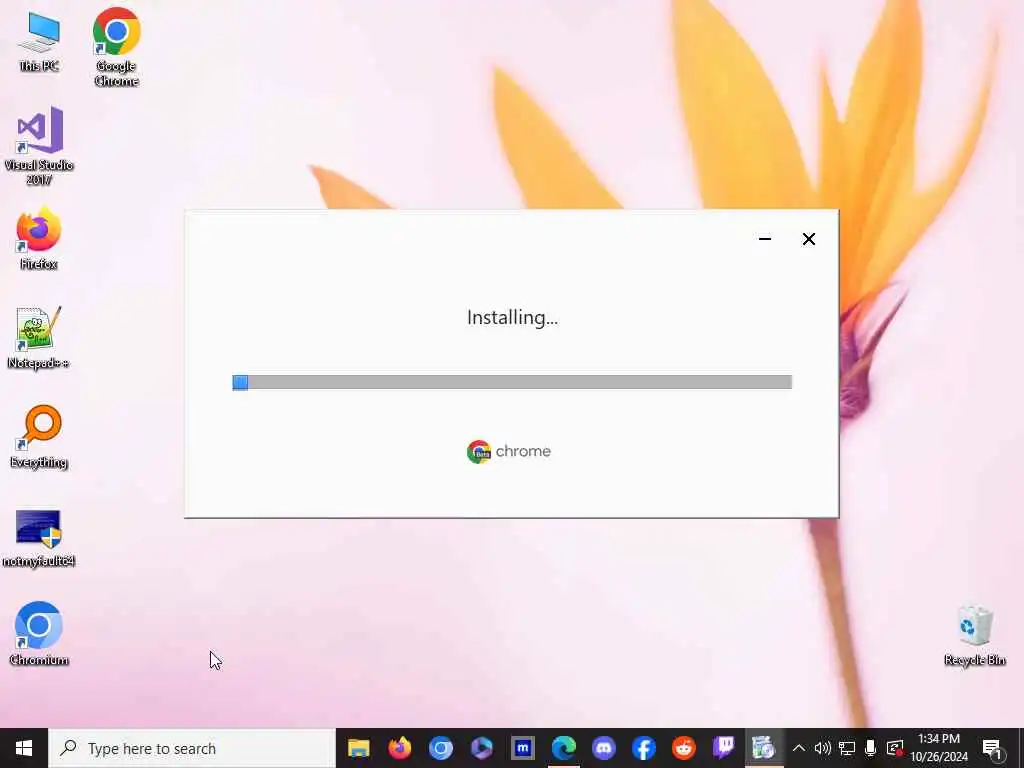Select the Everything search desktop shortcut

click(39, 436)
